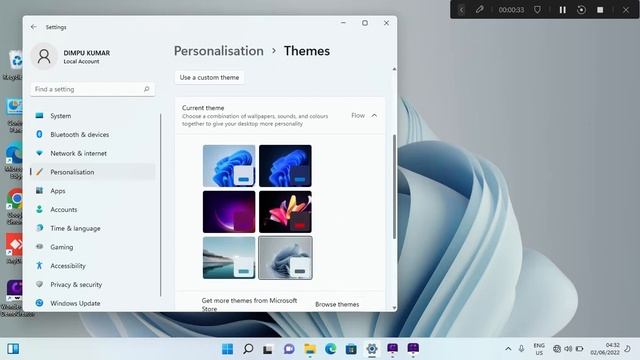The image size is (640, 360).
Task: Select the Sunrise lake theme thumbnail
Action: tap(229, 258)
